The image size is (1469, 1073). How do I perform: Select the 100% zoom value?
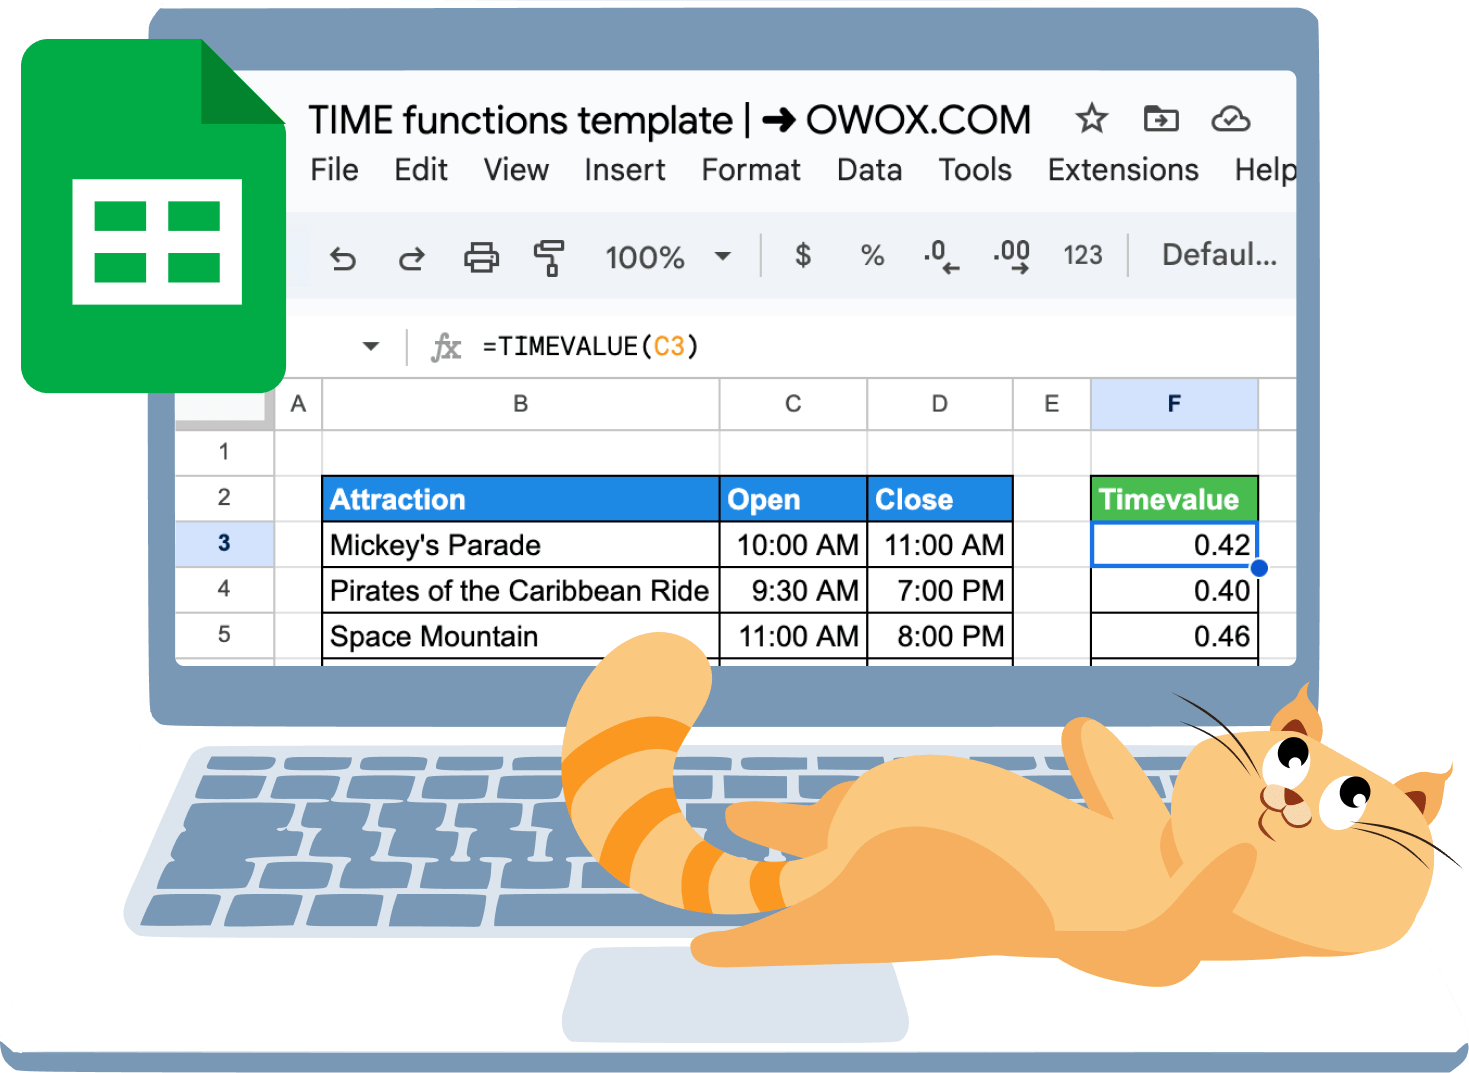(644, 258)
